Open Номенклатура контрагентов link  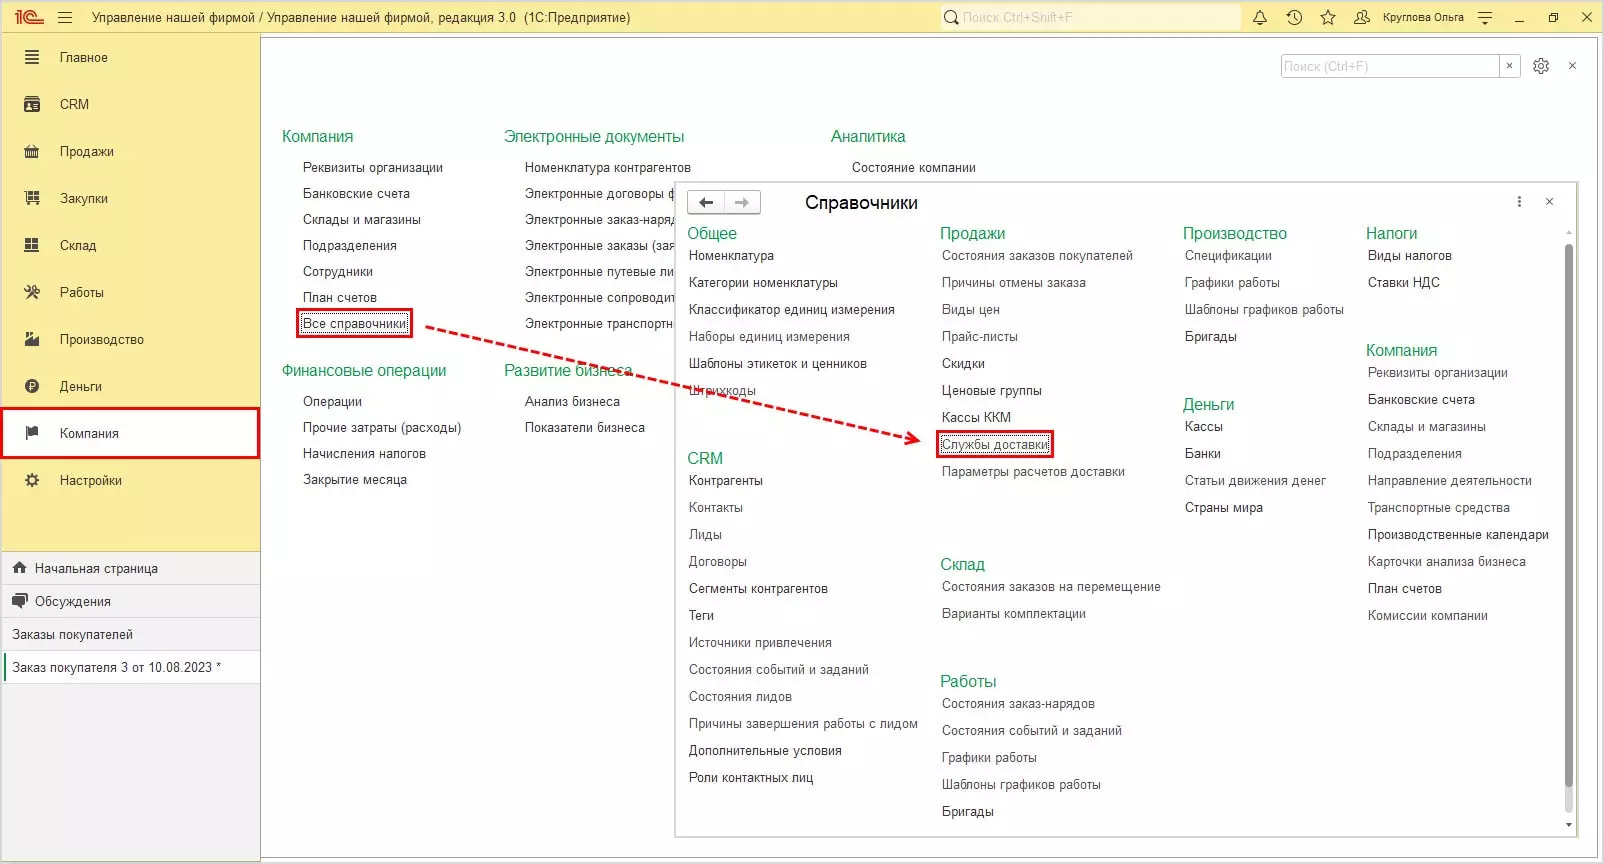(608, 167)
